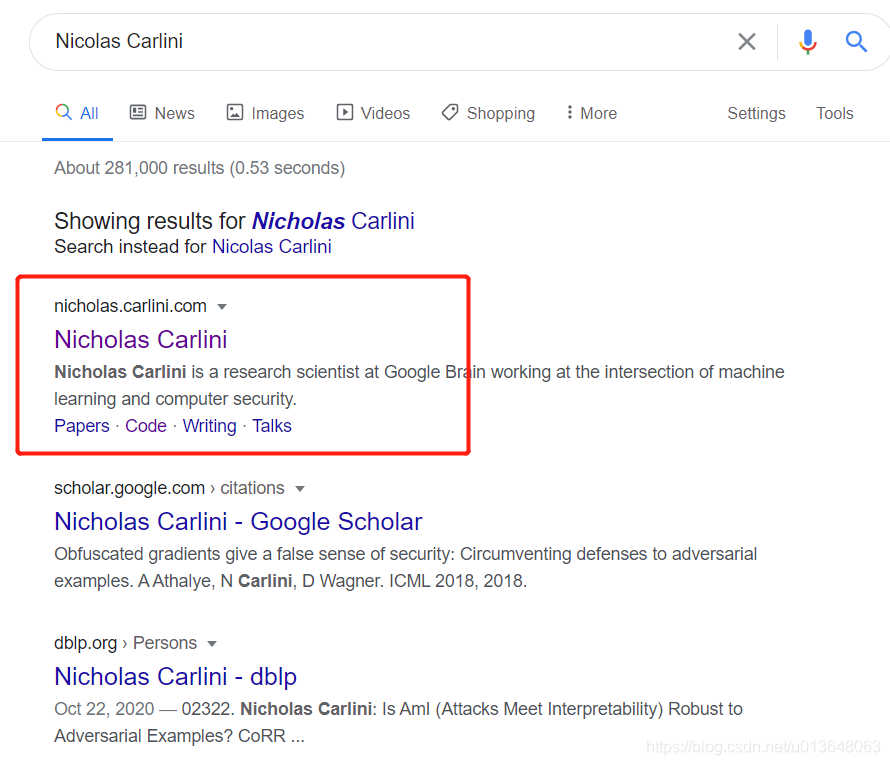Screen dimensions: 890x765
Task: Select the All results tab
Action: pos(77,113)
